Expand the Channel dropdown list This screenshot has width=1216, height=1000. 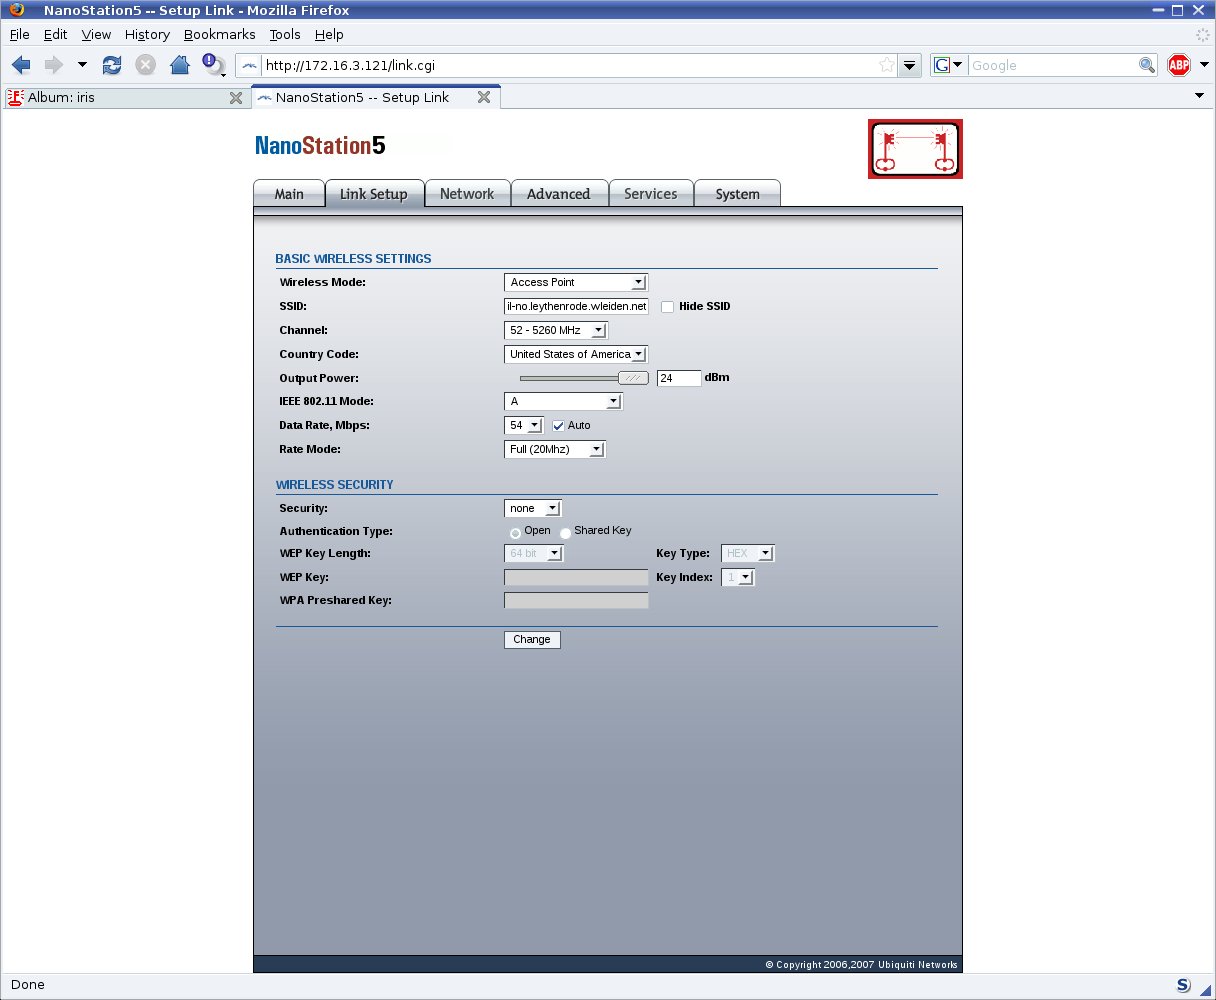[x=556, y=330]
